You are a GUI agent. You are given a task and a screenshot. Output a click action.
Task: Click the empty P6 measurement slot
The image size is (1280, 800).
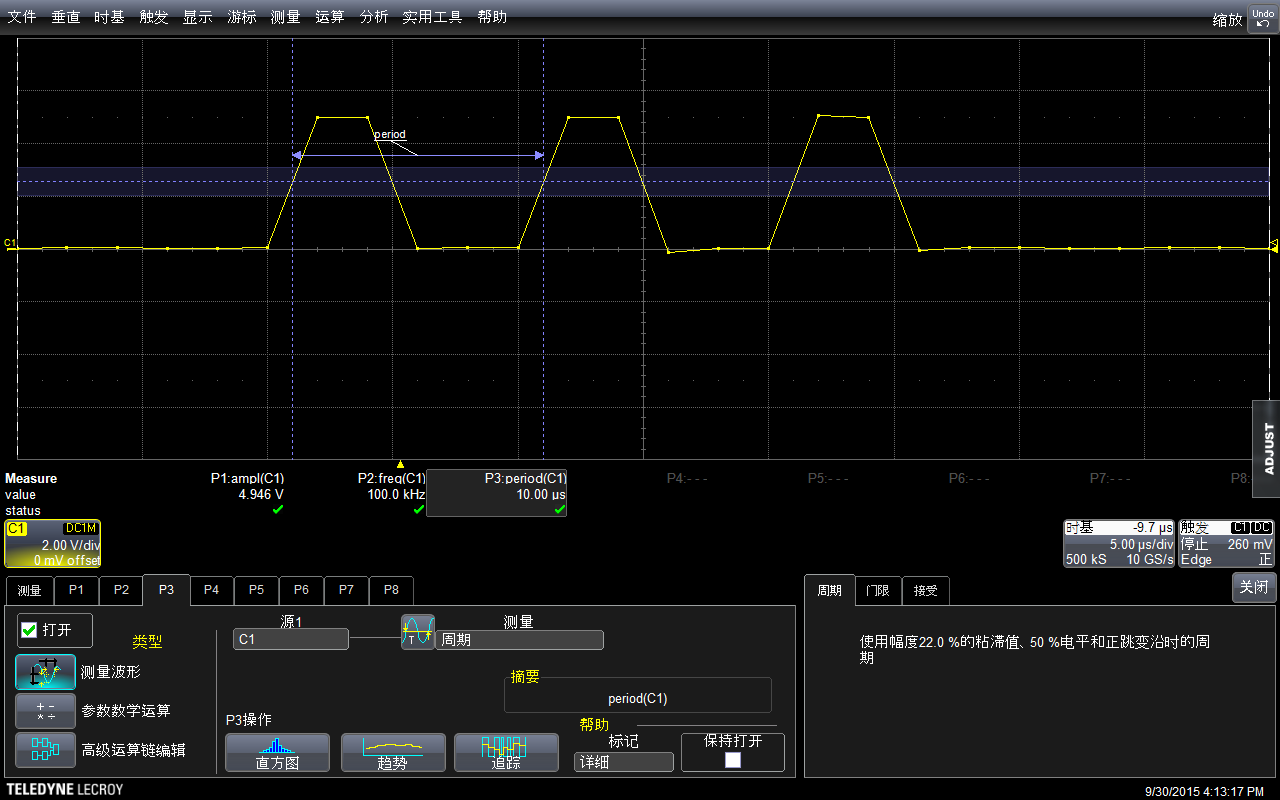point(969,479)
